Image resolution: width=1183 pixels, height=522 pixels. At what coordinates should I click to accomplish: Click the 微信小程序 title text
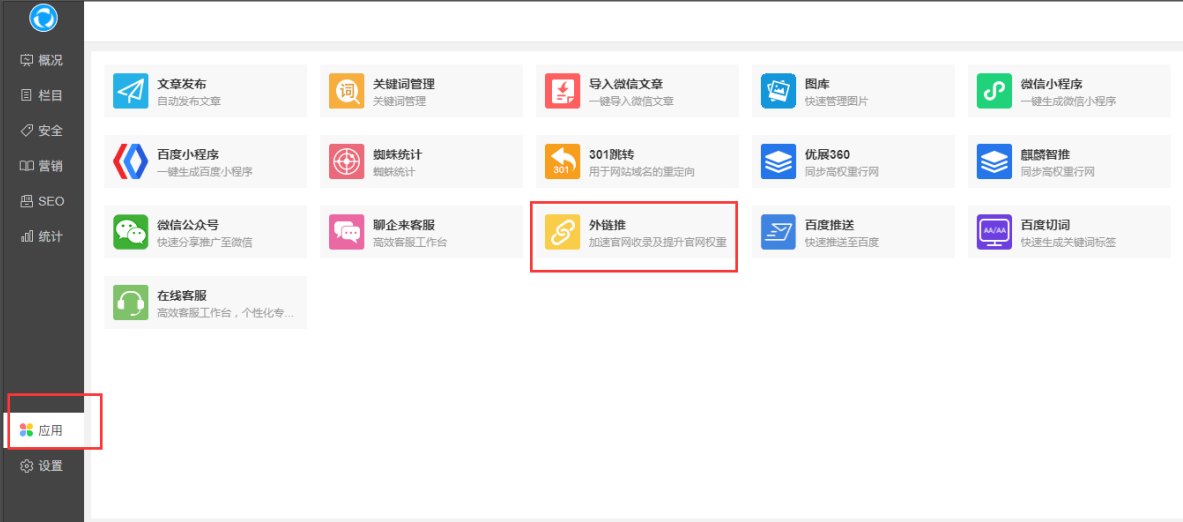click(x=1052, y=84)
